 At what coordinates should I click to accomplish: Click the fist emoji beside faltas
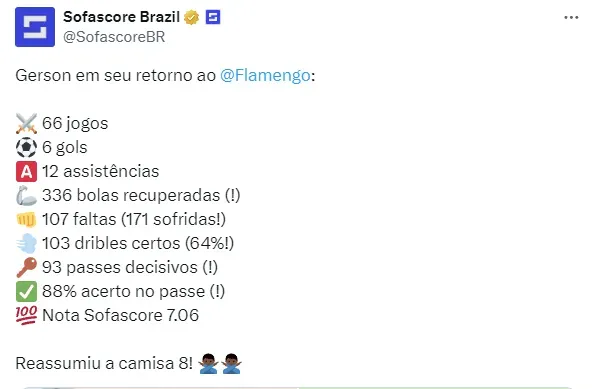coord(26,220)
